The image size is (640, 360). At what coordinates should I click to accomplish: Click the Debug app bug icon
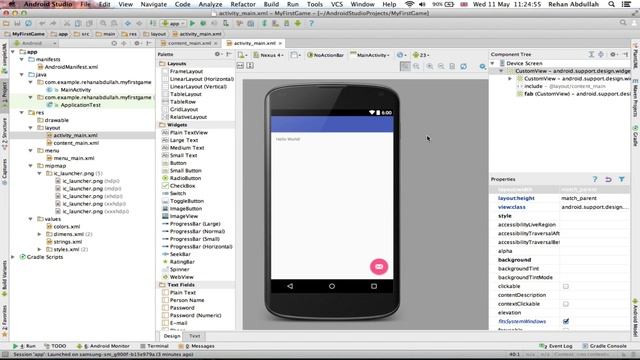click(203, 23)
